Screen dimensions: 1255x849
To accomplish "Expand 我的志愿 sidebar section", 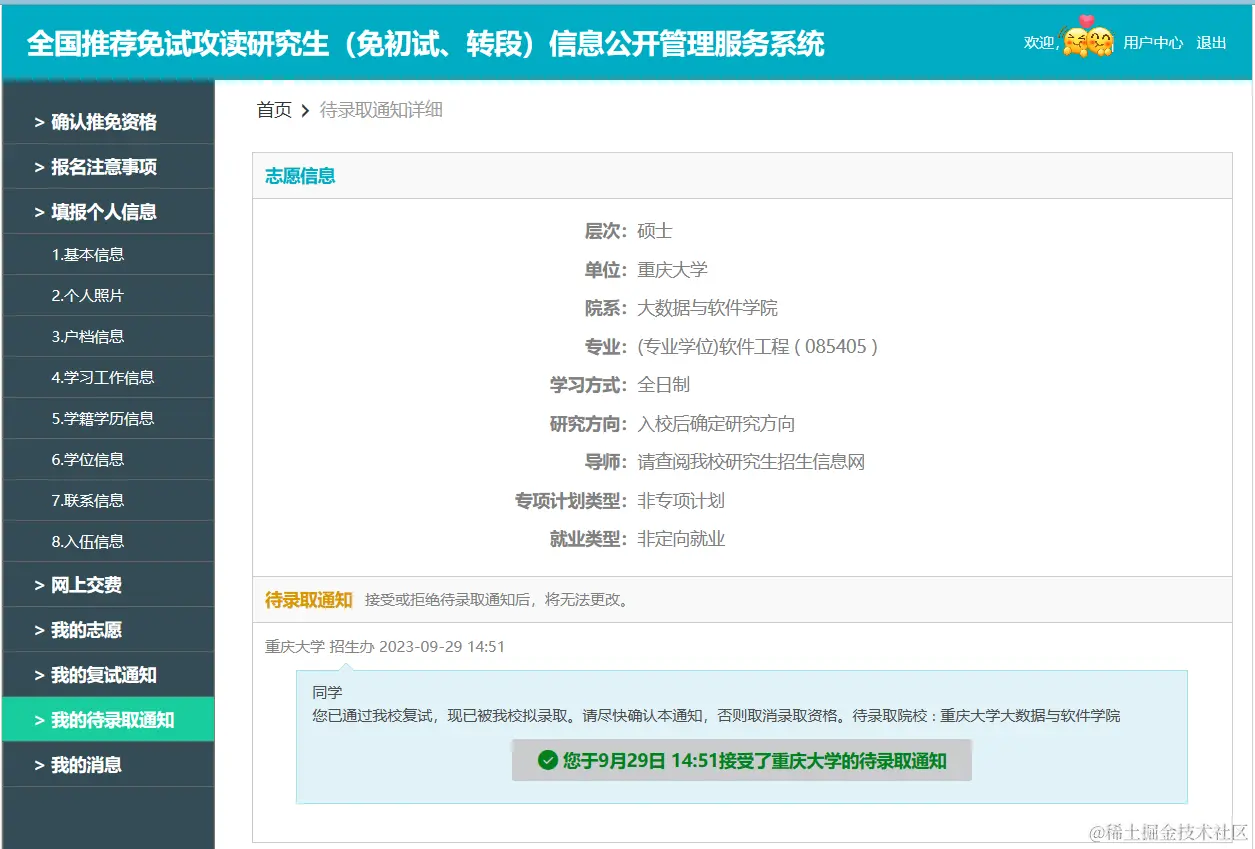I will (x=108, y=630).
